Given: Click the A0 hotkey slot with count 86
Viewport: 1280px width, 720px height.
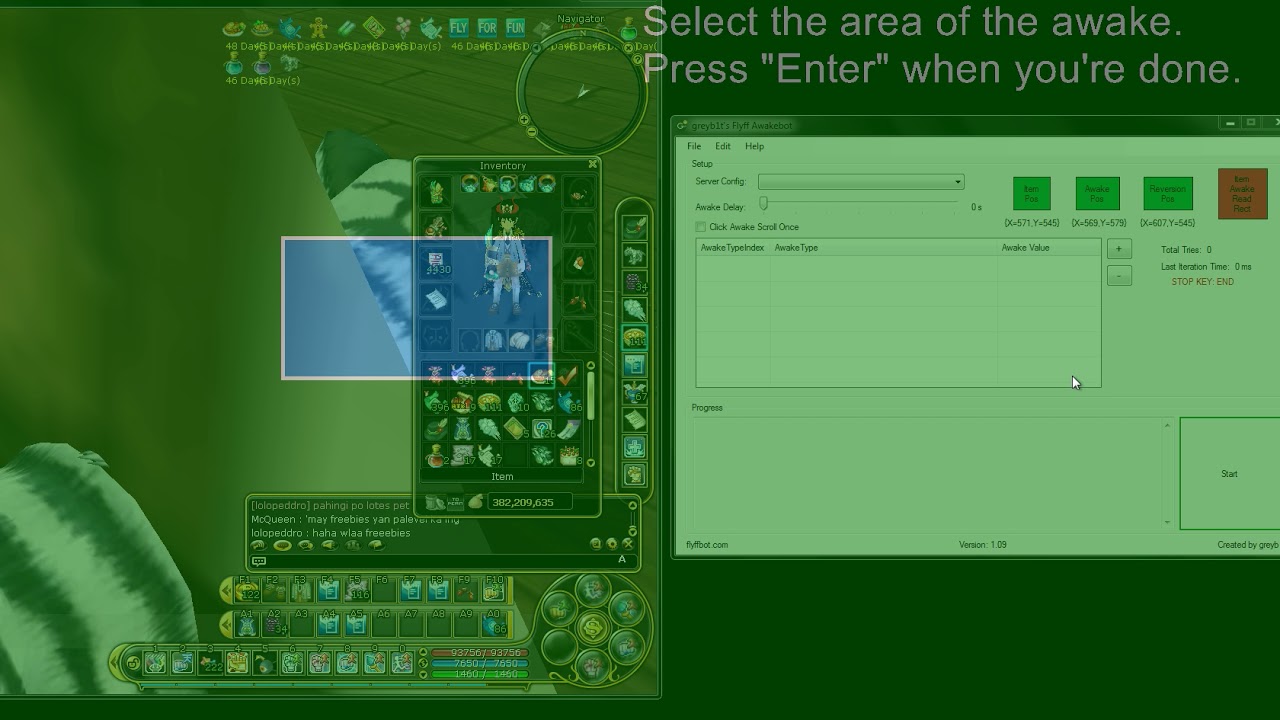Looking at the screenshot, I should [x=495, y=625].
